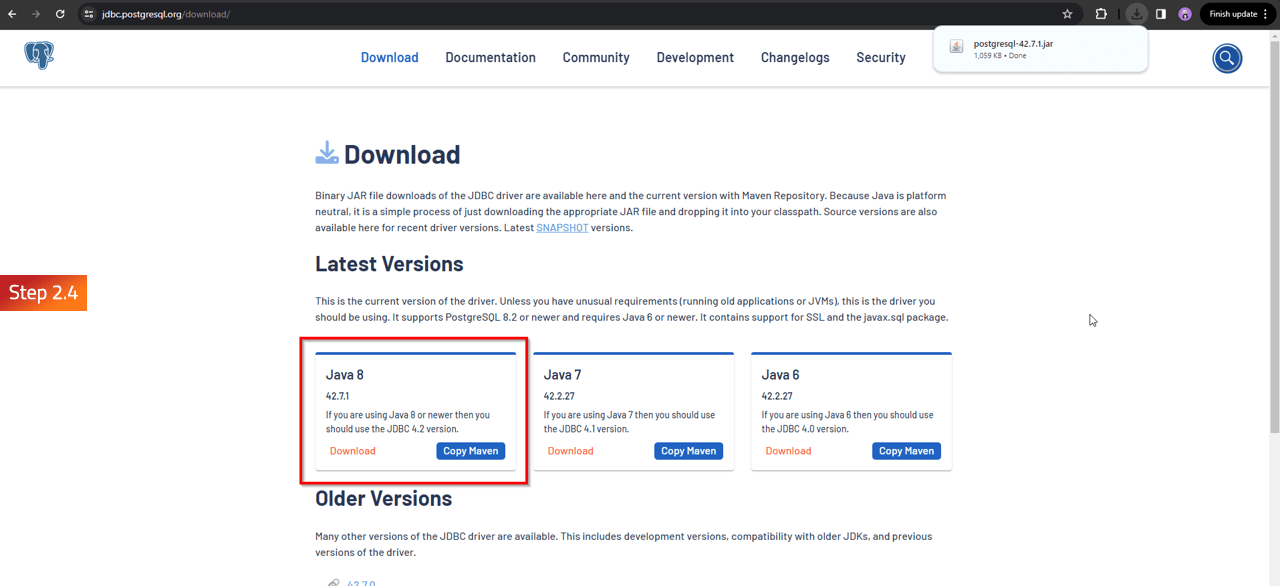Copy Maven snippet for Java 7
The width and height of the screenshot is (1280, 586).
pyautogui.click(x=689, y=451)
